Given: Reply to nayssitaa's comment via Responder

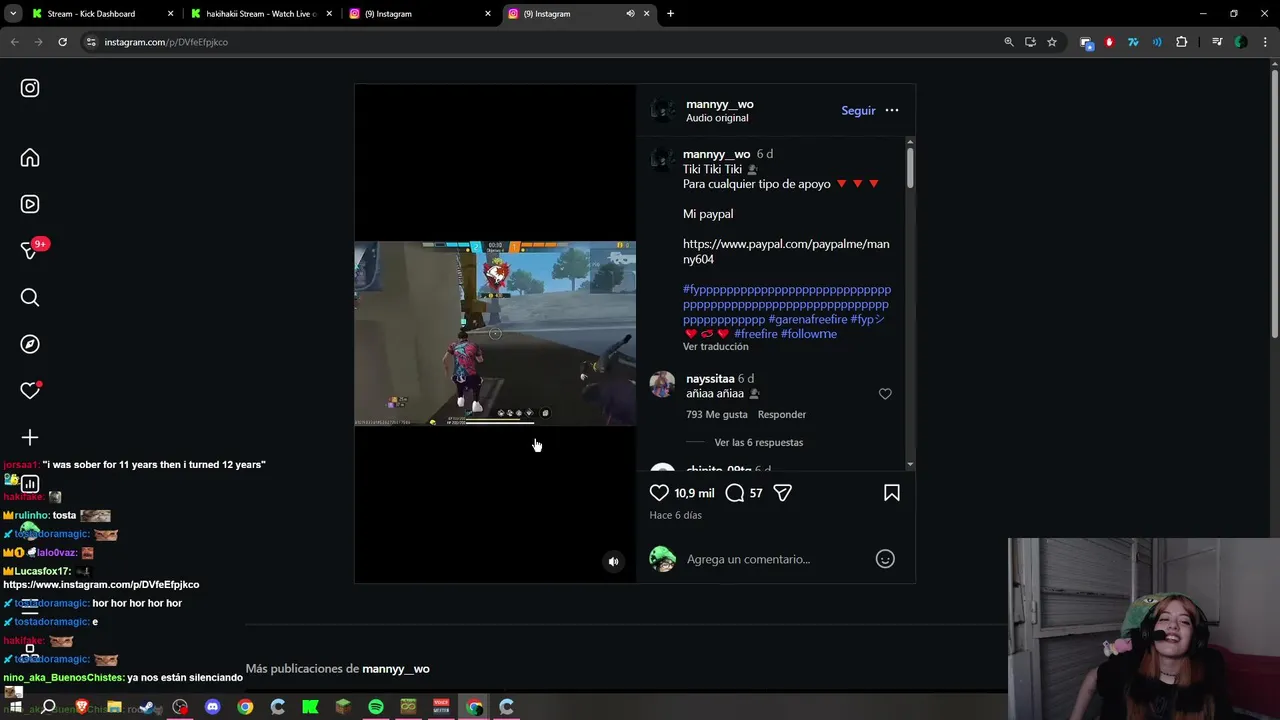Looking at the screenshot, I should coord(781,414).
